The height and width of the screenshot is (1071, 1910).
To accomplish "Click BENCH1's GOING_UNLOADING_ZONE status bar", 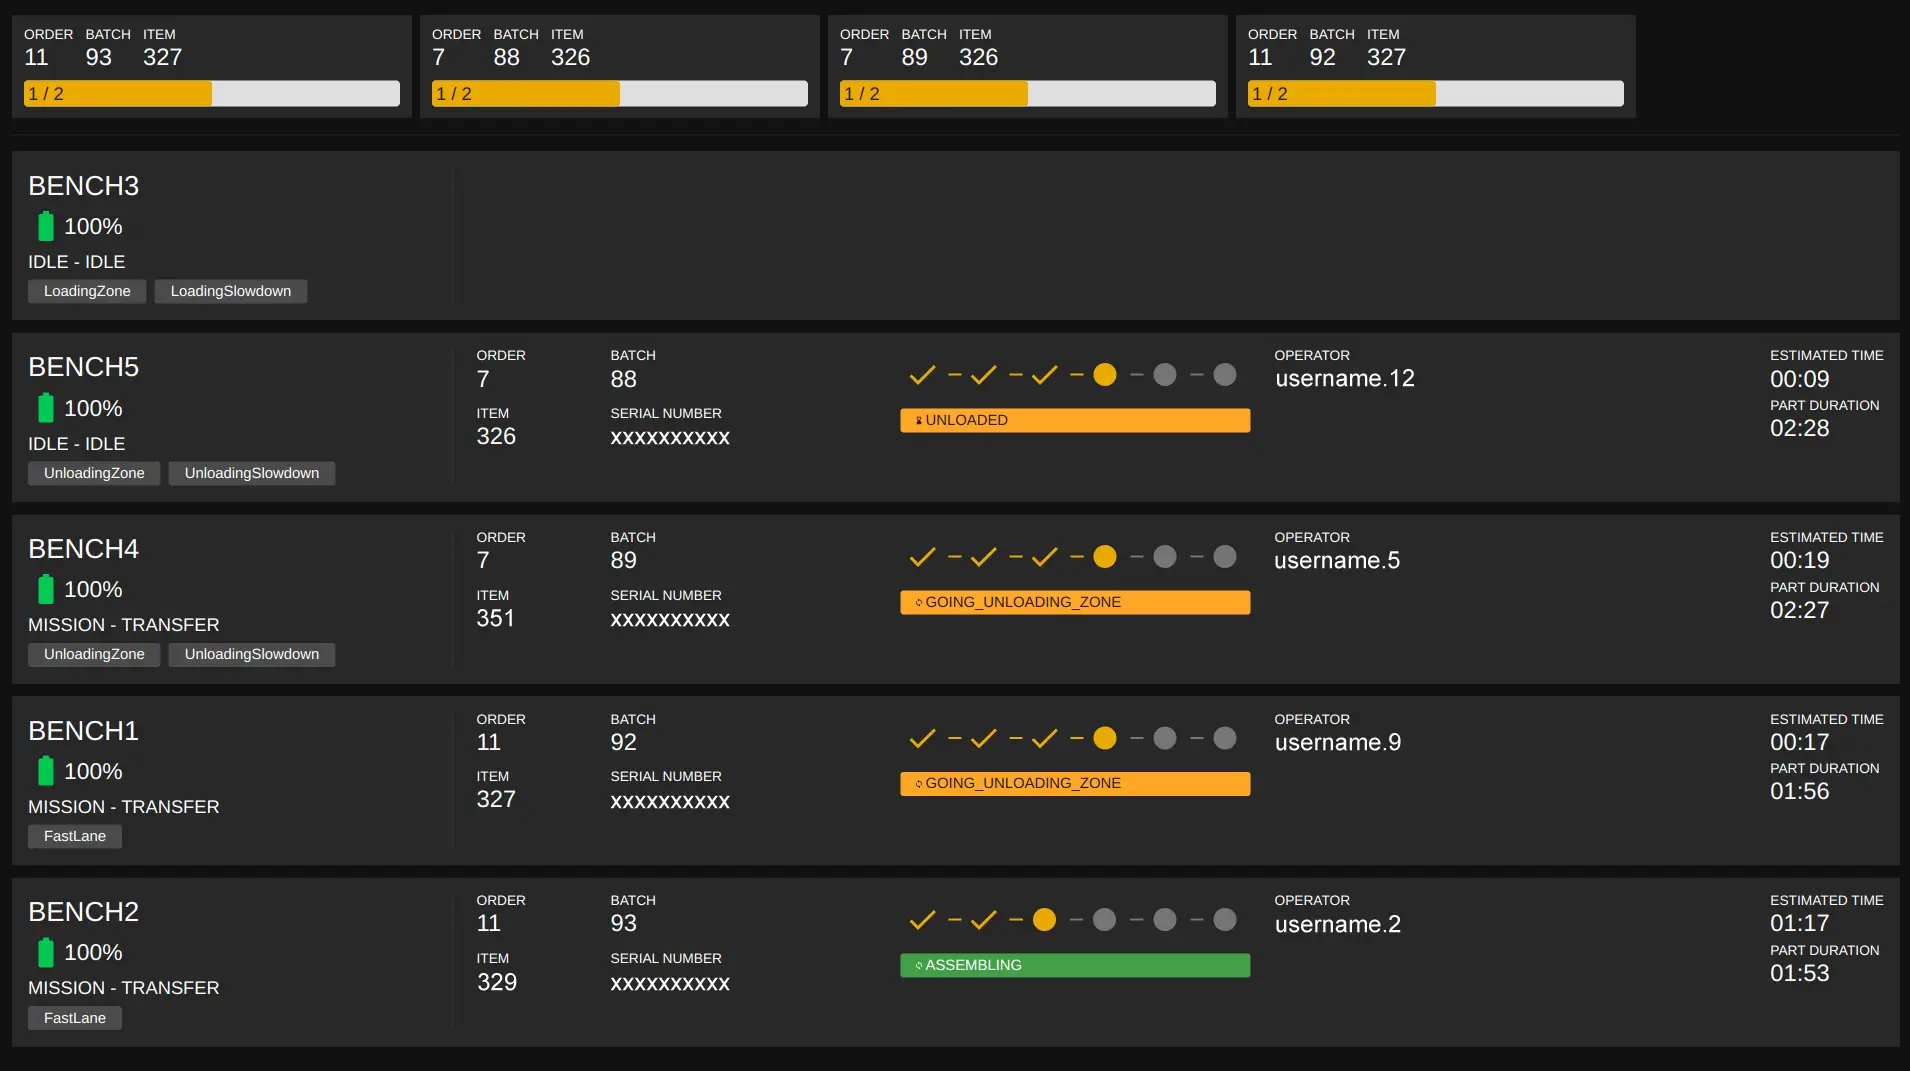I will pyautogui.click(x=1075, y=784).
